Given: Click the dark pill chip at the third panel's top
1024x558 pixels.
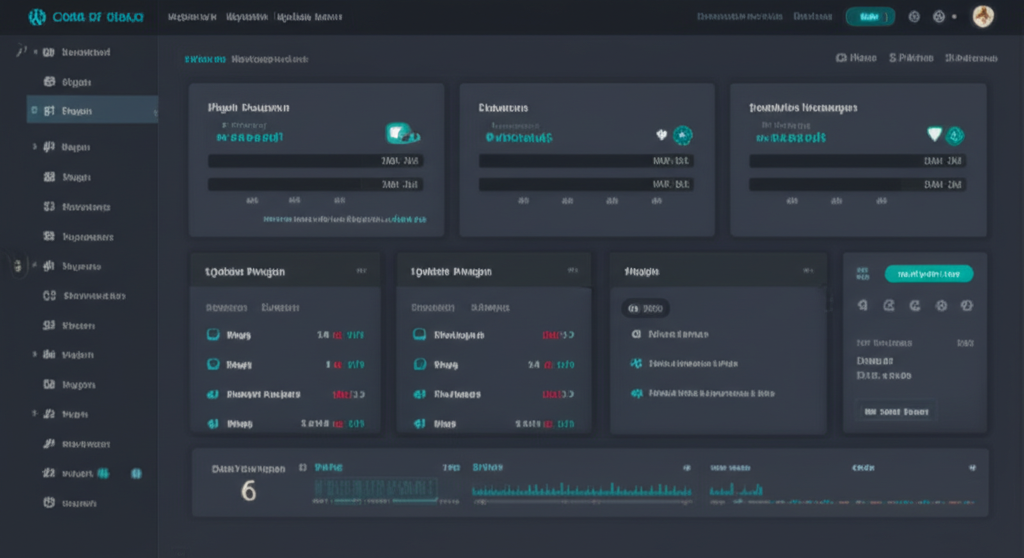Looking at the screenshot, I should point(645,308).
